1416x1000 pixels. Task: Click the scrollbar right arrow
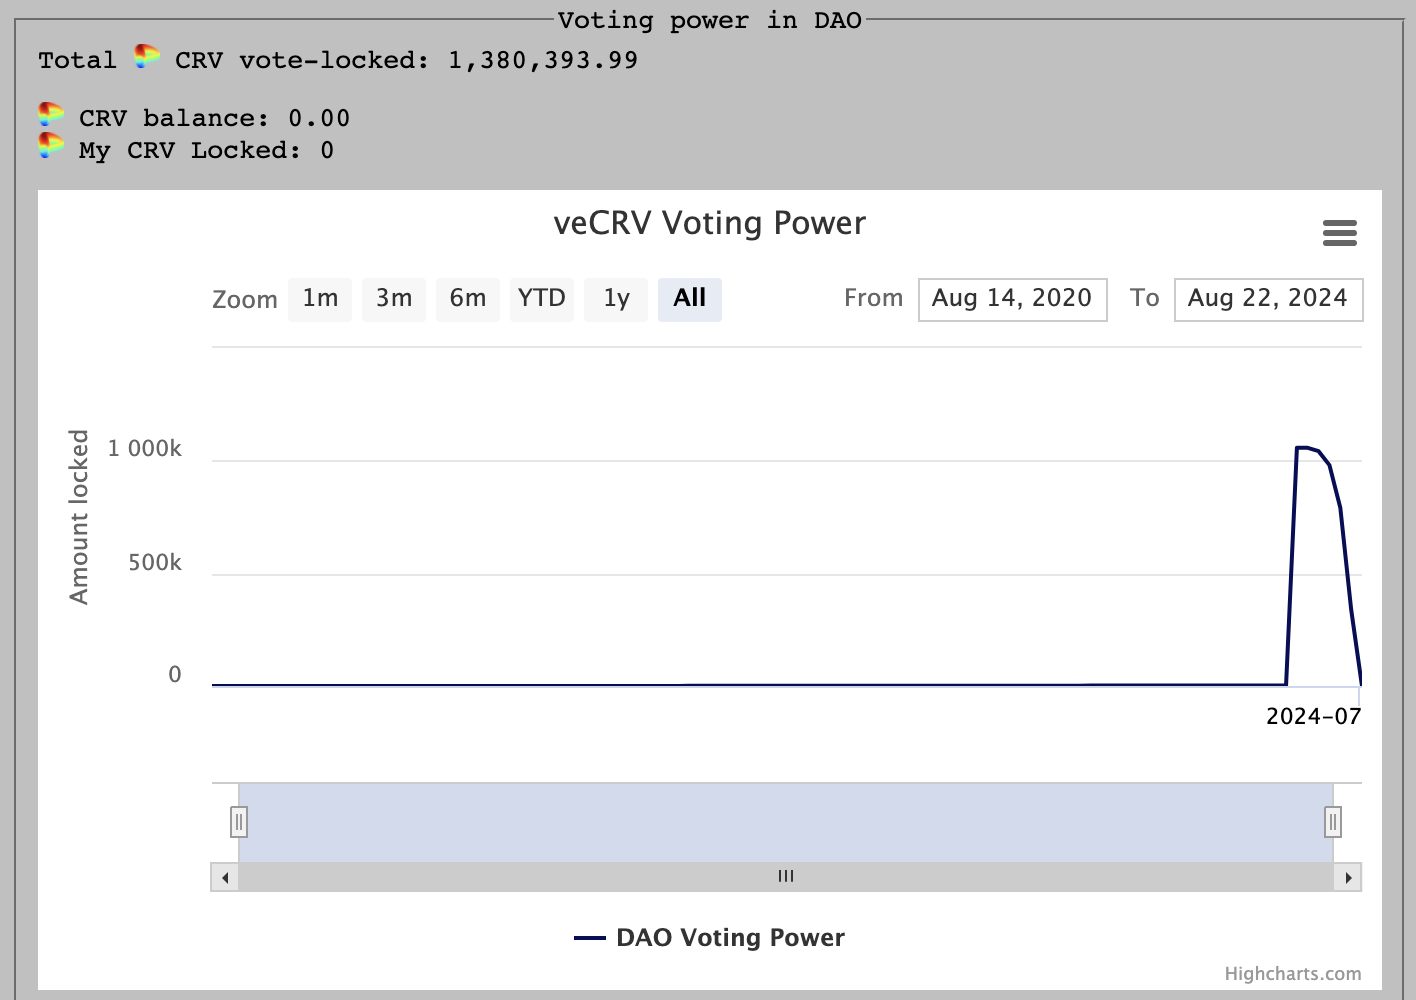[1348, 878]
